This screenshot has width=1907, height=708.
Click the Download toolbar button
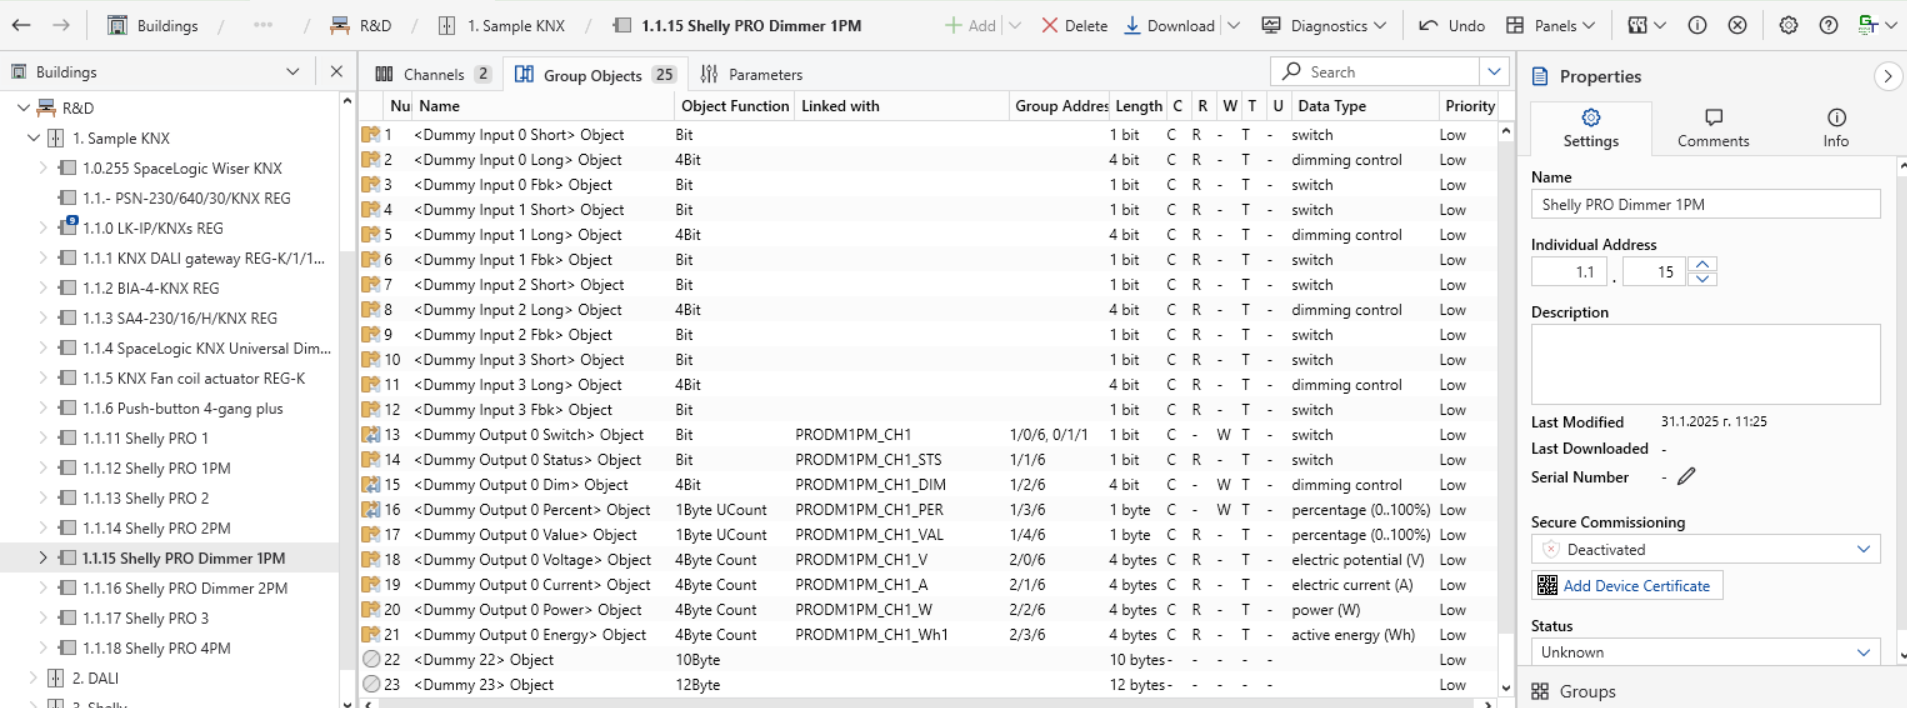(x=1169, y=25)
